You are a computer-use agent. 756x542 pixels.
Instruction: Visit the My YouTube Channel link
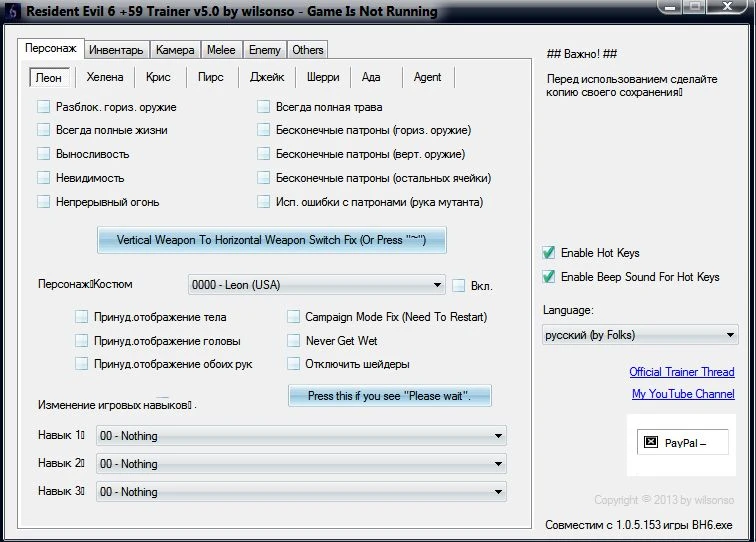pos(682,394)
